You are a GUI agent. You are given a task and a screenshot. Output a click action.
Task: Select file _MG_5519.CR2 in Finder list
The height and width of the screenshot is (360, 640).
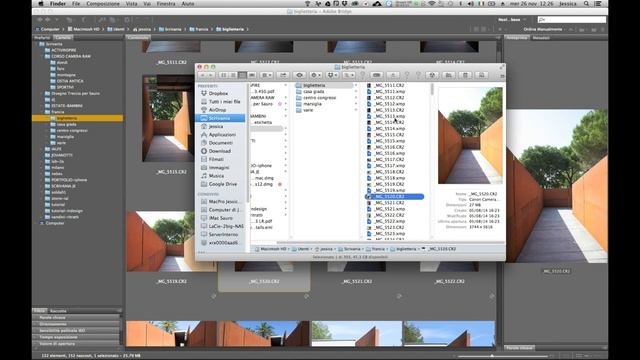coord(389,184)
